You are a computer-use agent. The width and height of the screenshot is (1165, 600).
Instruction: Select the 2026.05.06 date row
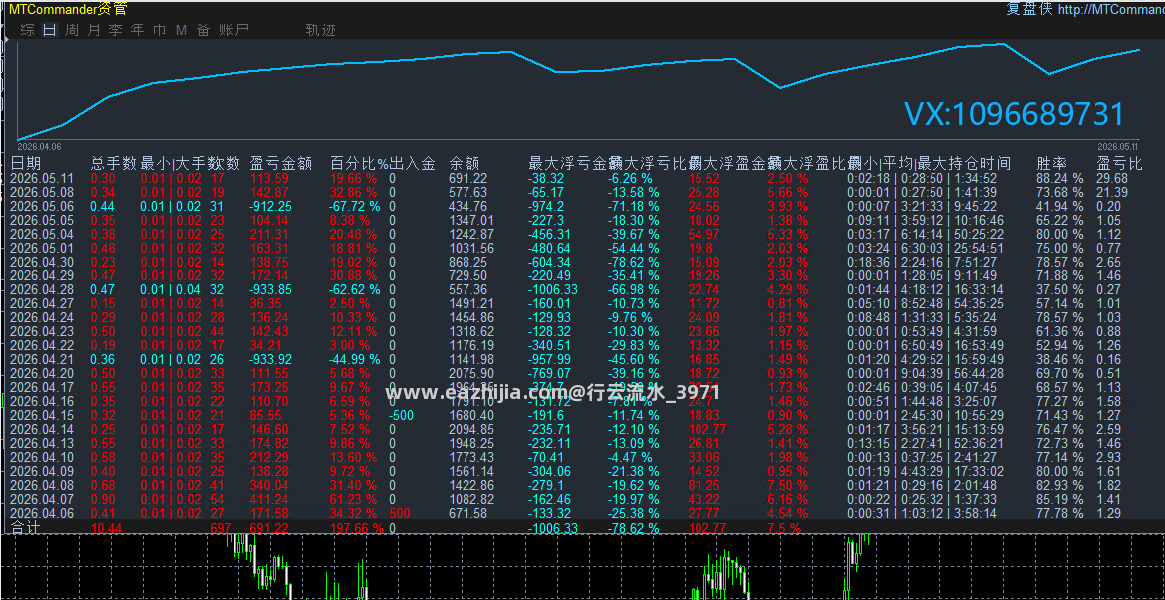coord(42,206)
